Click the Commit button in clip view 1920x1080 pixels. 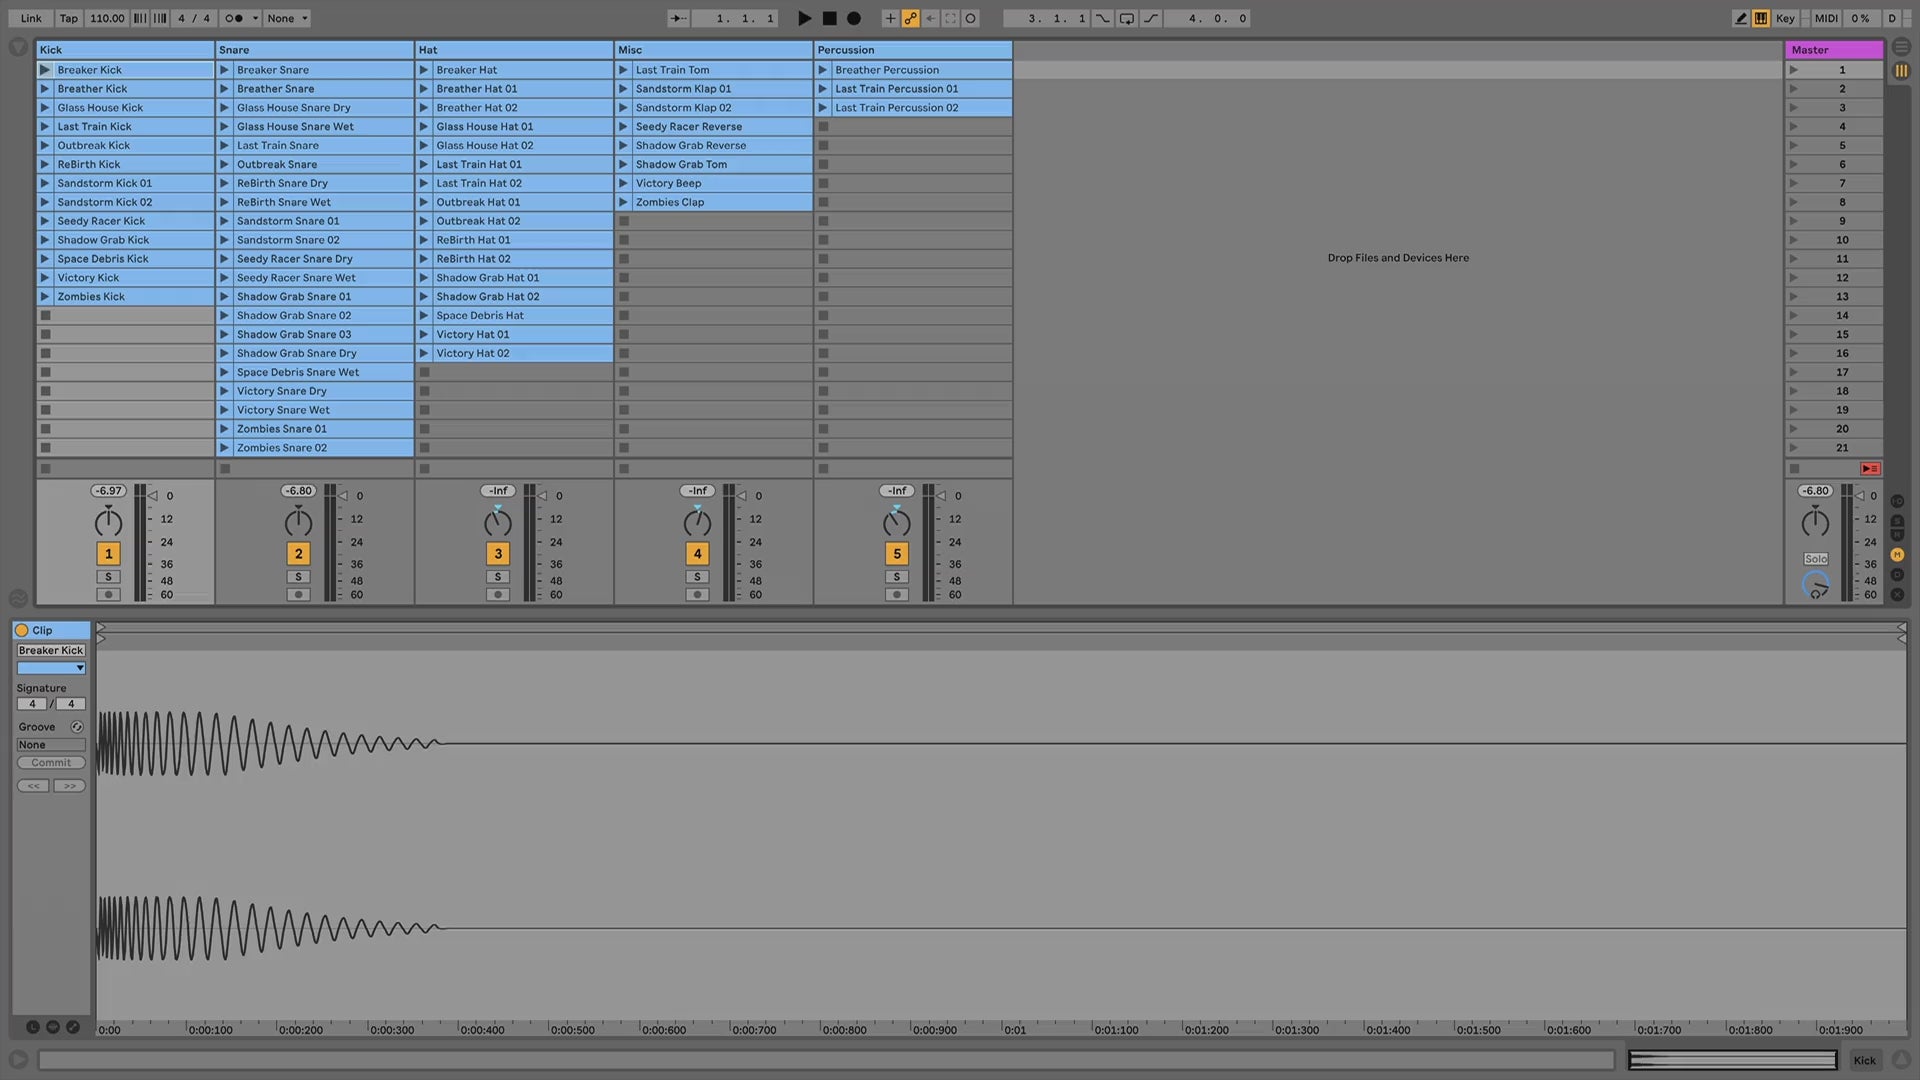click(x=49, y=762)
